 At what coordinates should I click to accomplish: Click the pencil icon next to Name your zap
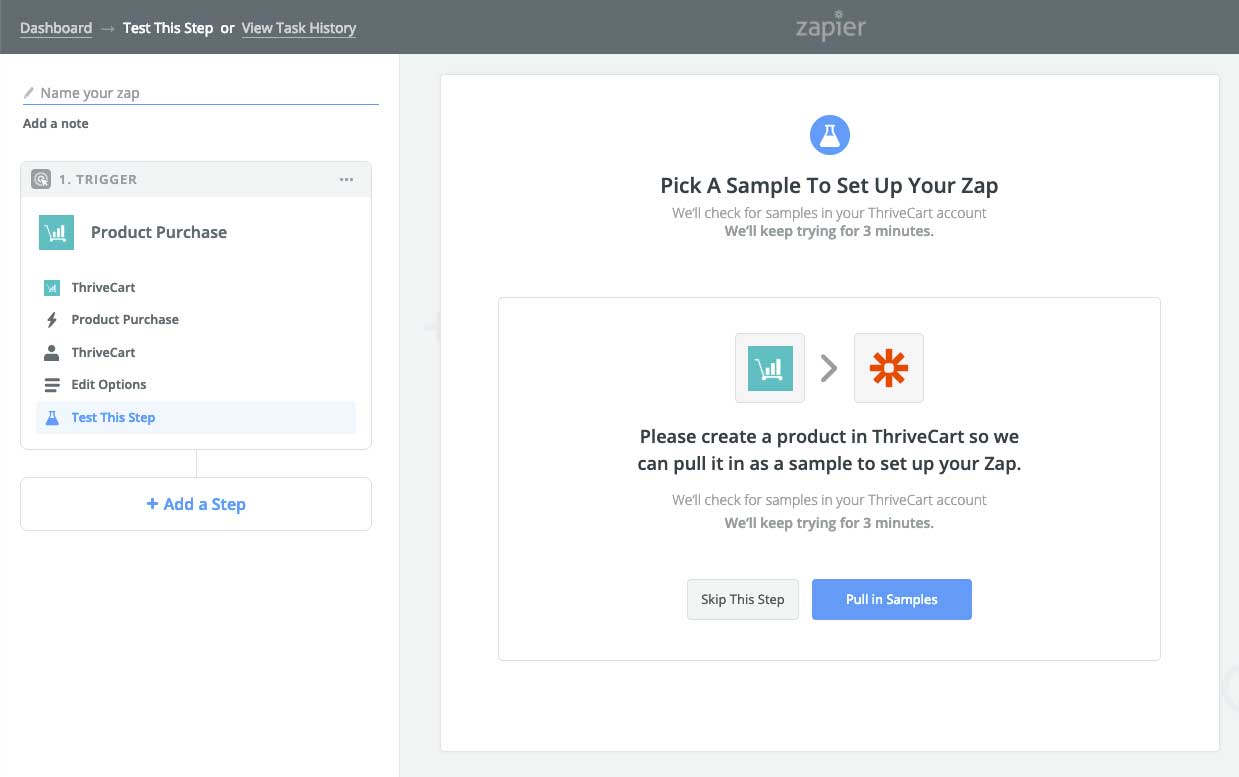pyautogui.click(x=29, y=93)
